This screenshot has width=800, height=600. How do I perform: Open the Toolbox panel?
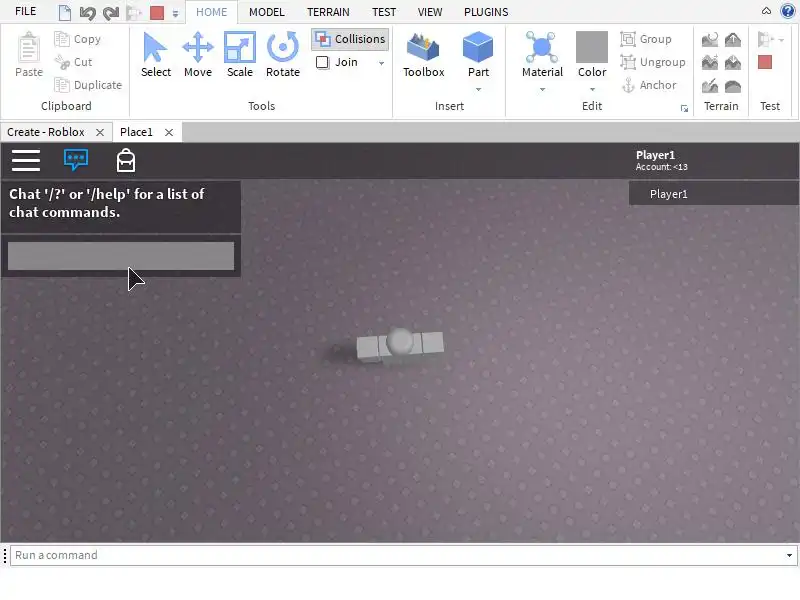[x=423, y=55]
